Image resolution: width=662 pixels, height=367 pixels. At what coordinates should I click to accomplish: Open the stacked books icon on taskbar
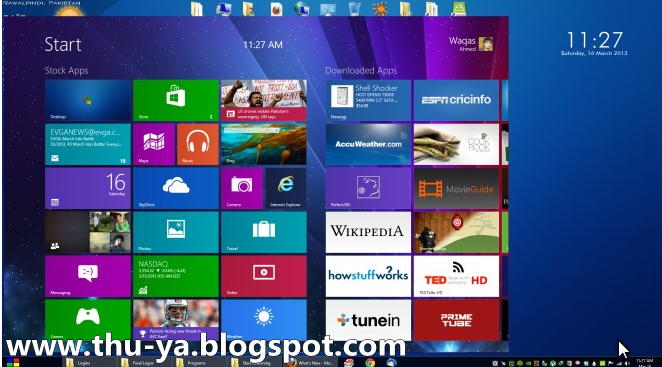pos(349,363)
